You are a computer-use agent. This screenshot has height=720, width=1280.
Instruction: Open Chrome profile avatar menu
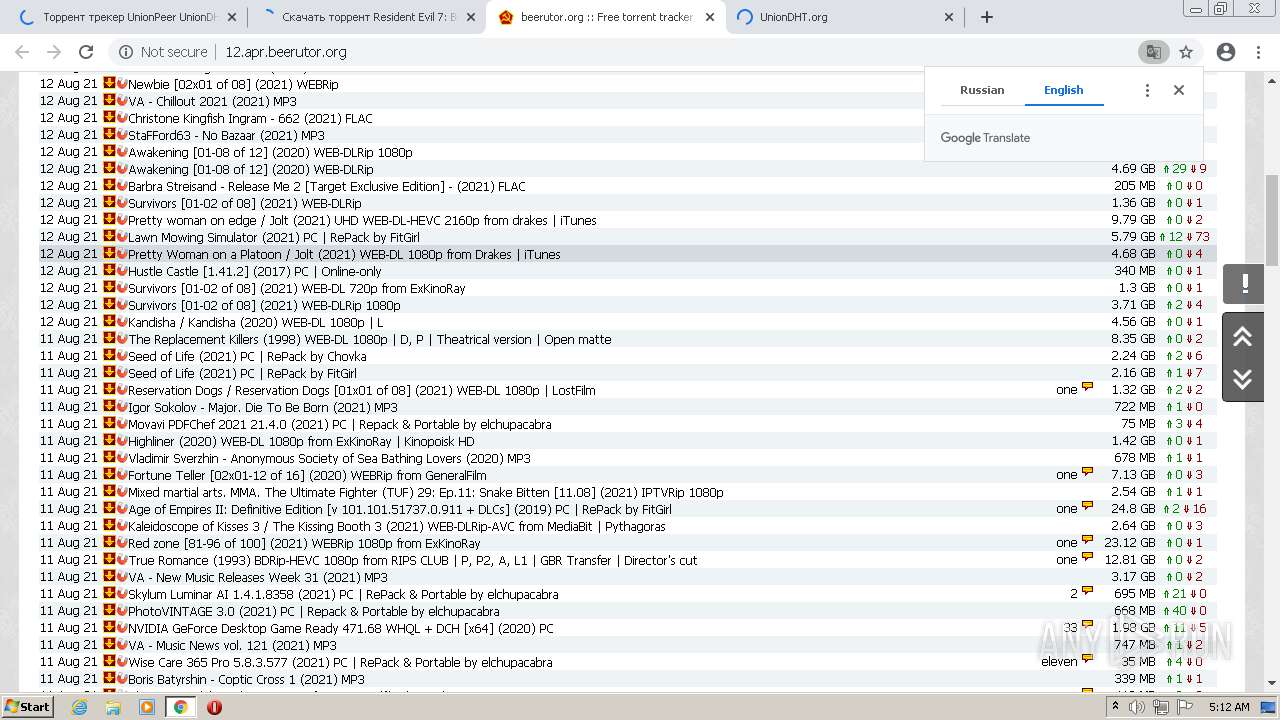point(1226,52)
